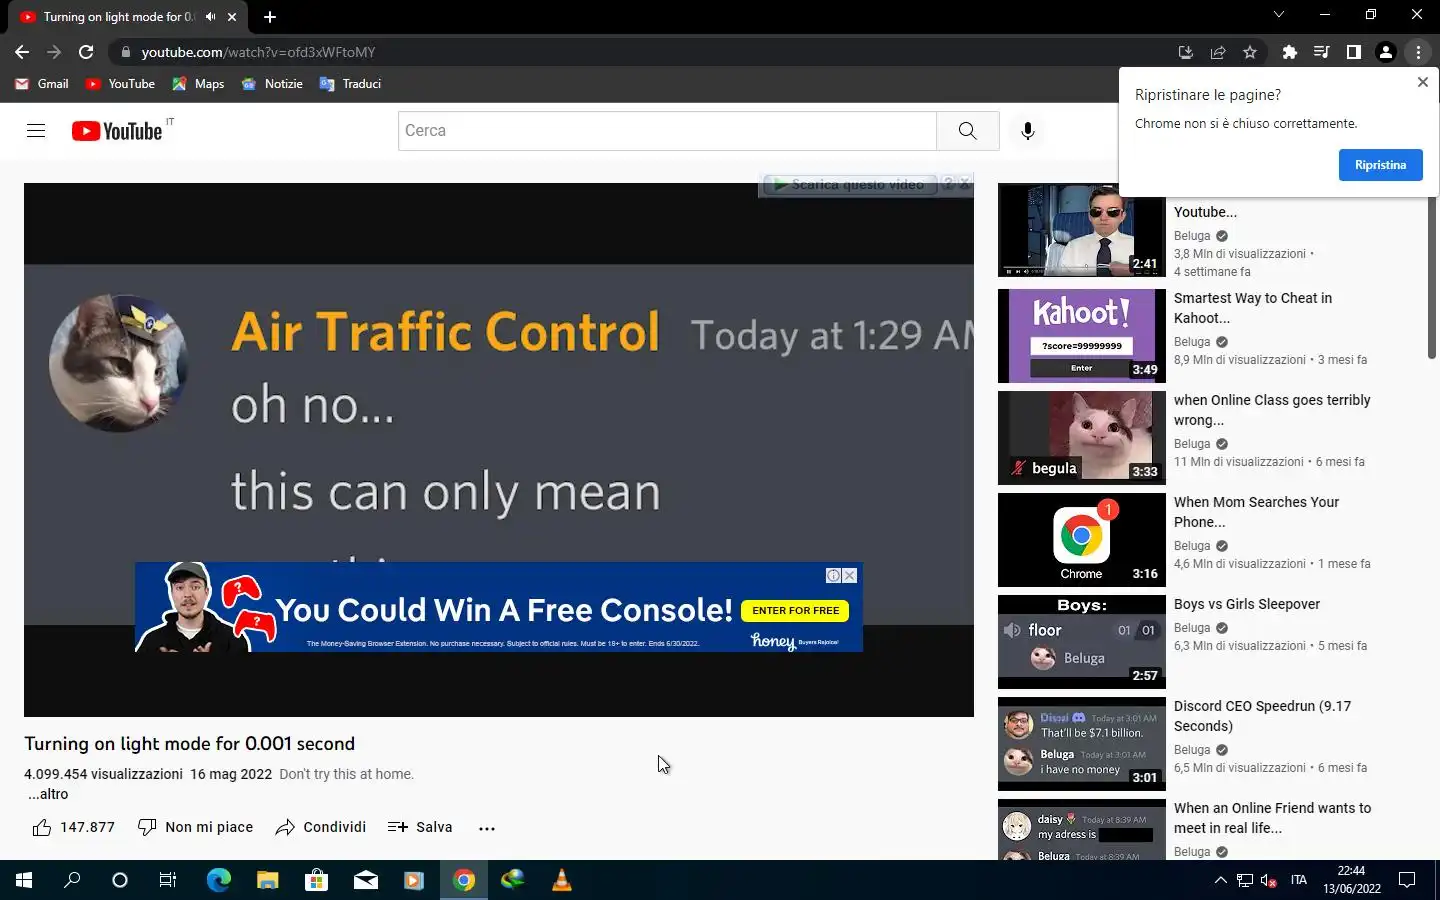
Task: Open YouTube bookmark in bookmarks bar
Action: click(121, 84)
